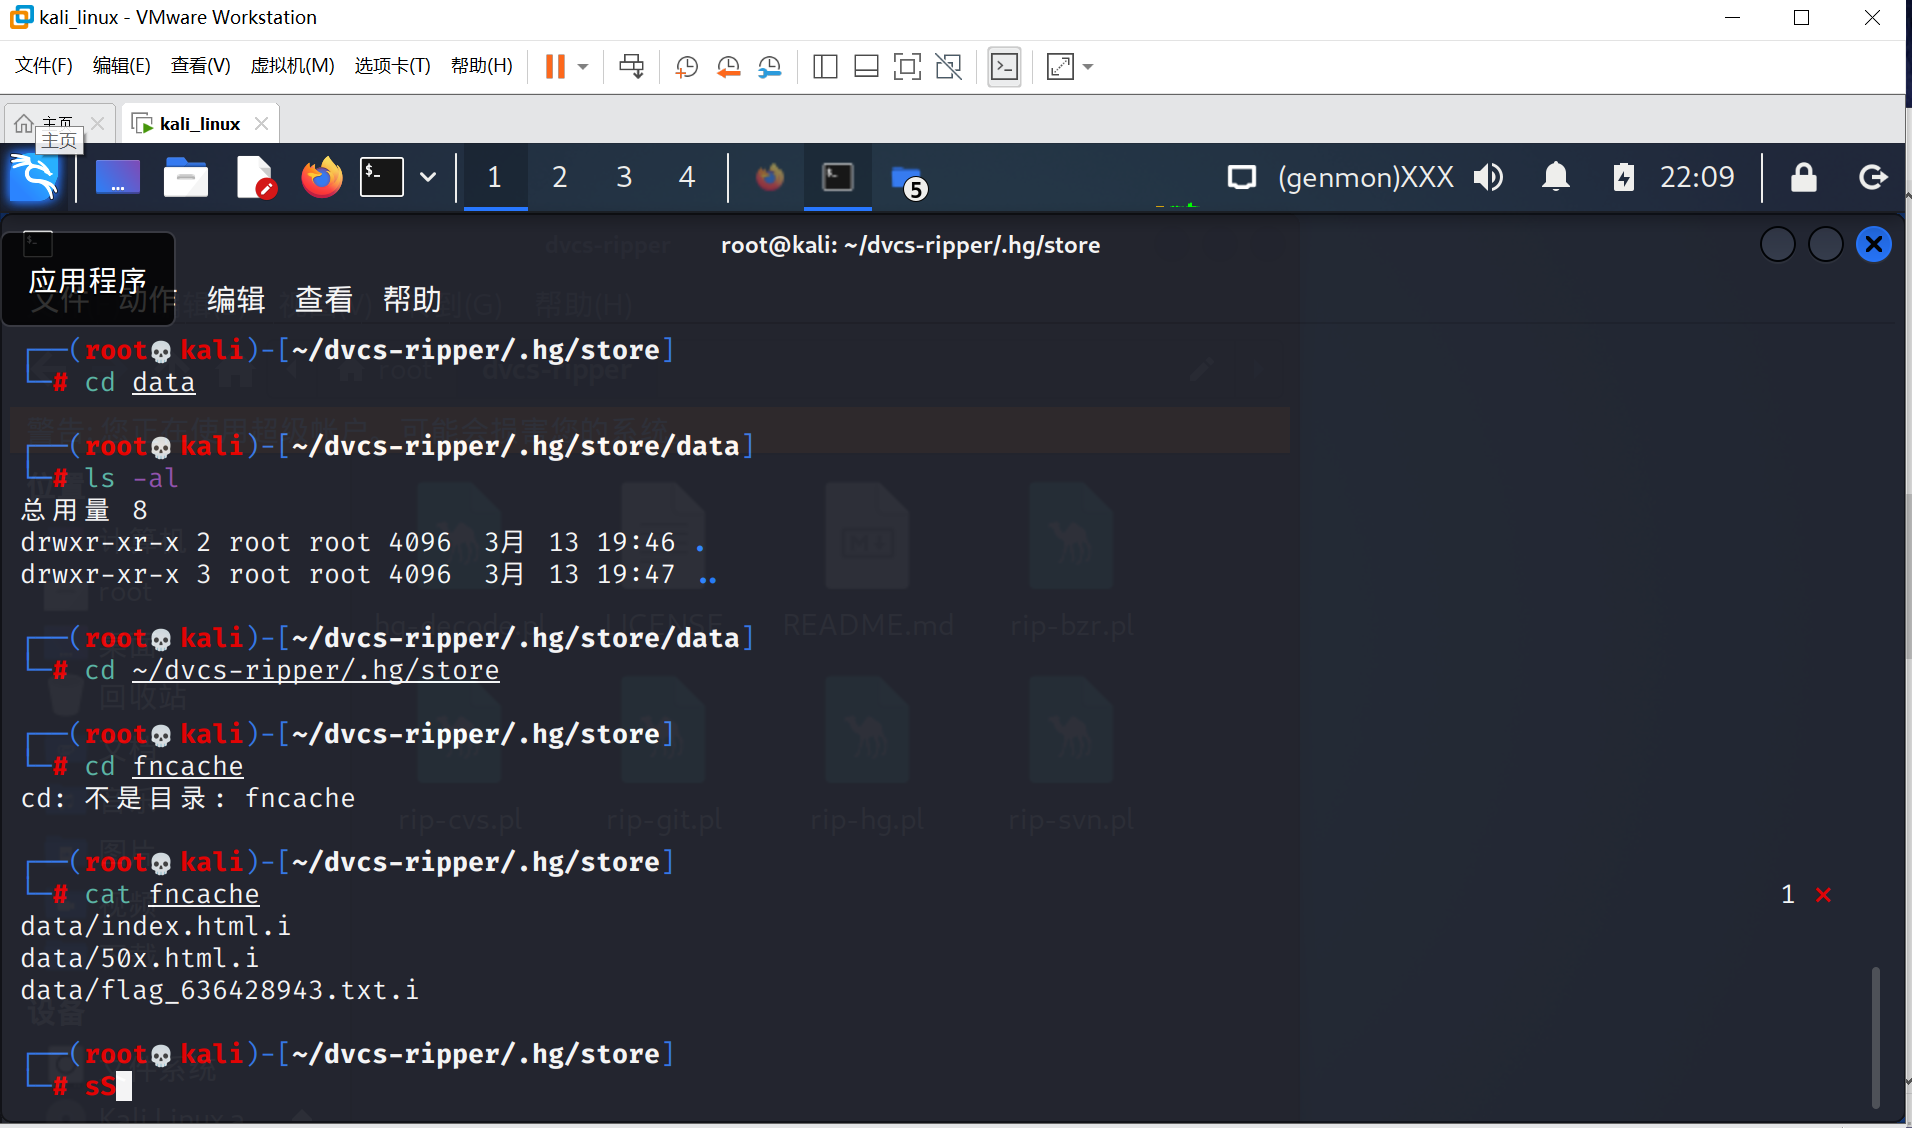Enter VMware full screen mode
Image resolution: width=1912 pixels, height=1128 pixels.
(907, 67)
